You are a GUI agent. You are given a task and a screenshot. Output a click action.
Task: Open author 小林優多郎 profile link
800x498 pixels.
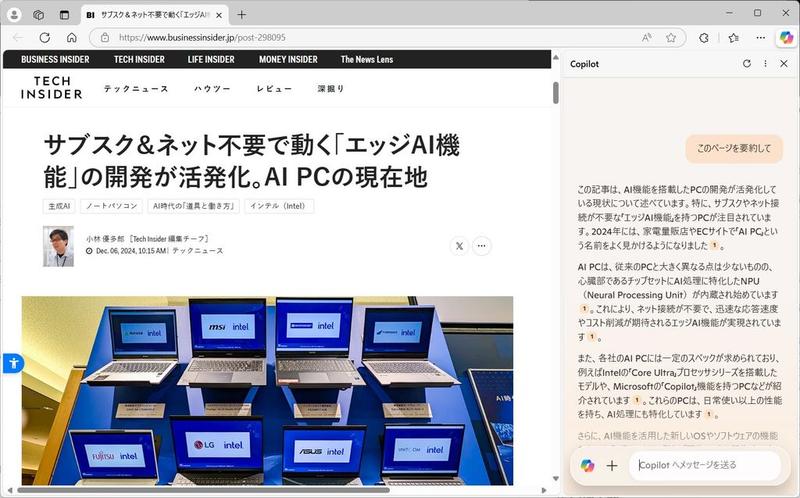tap(105, 238)
